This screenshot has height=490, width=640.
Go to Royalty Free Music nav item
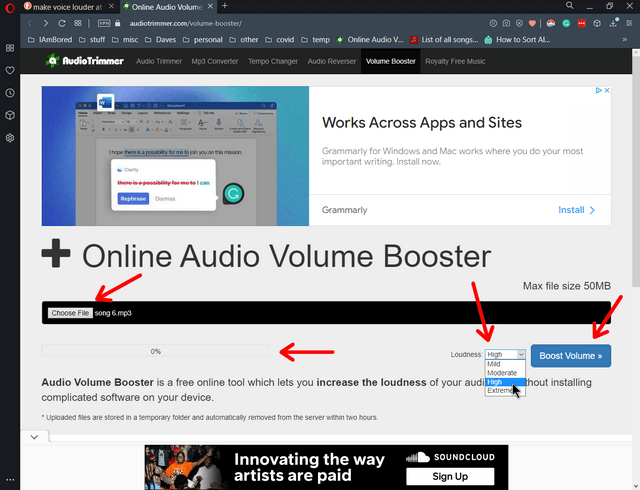(455, 61)
